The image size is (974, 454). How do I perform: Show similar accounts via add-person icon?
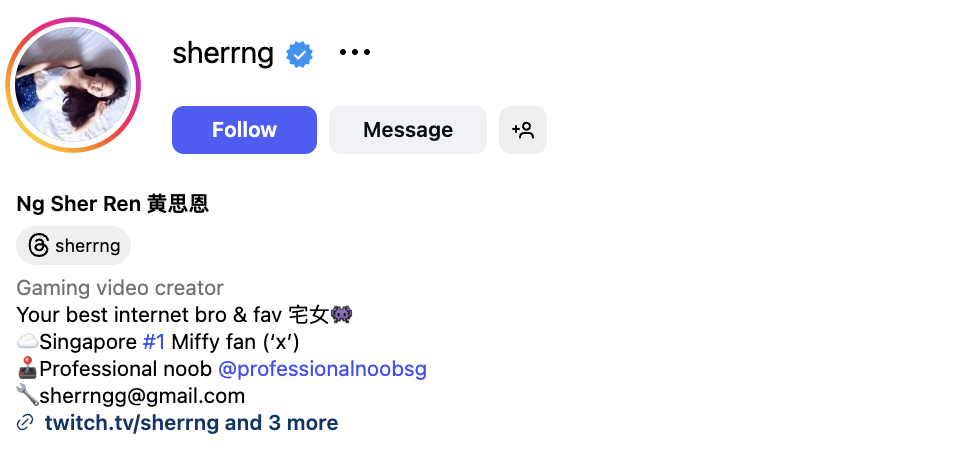tap(523, 130)
